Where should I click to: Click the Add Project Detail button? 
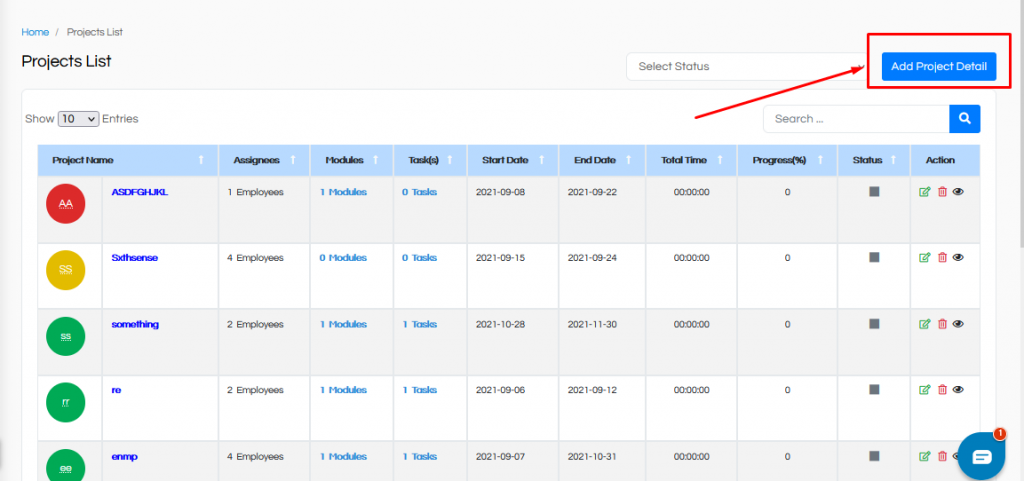click(x=938, y=66)
